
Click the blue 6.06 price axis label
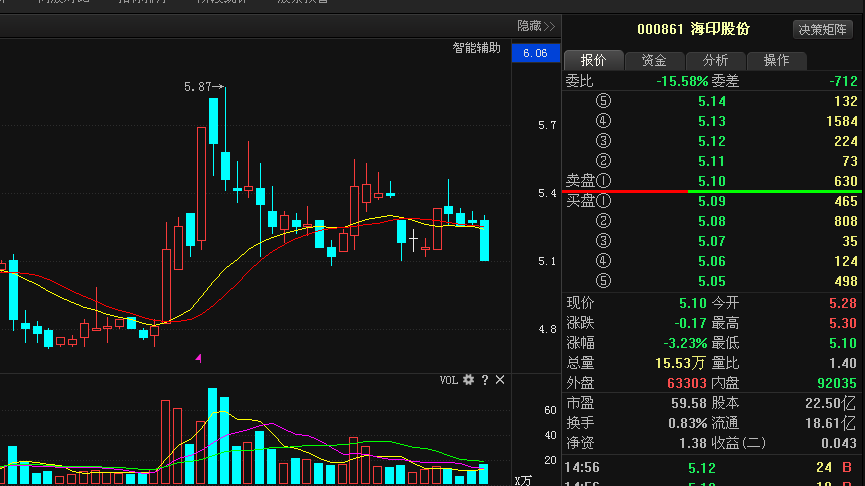(x=534, y=53)
